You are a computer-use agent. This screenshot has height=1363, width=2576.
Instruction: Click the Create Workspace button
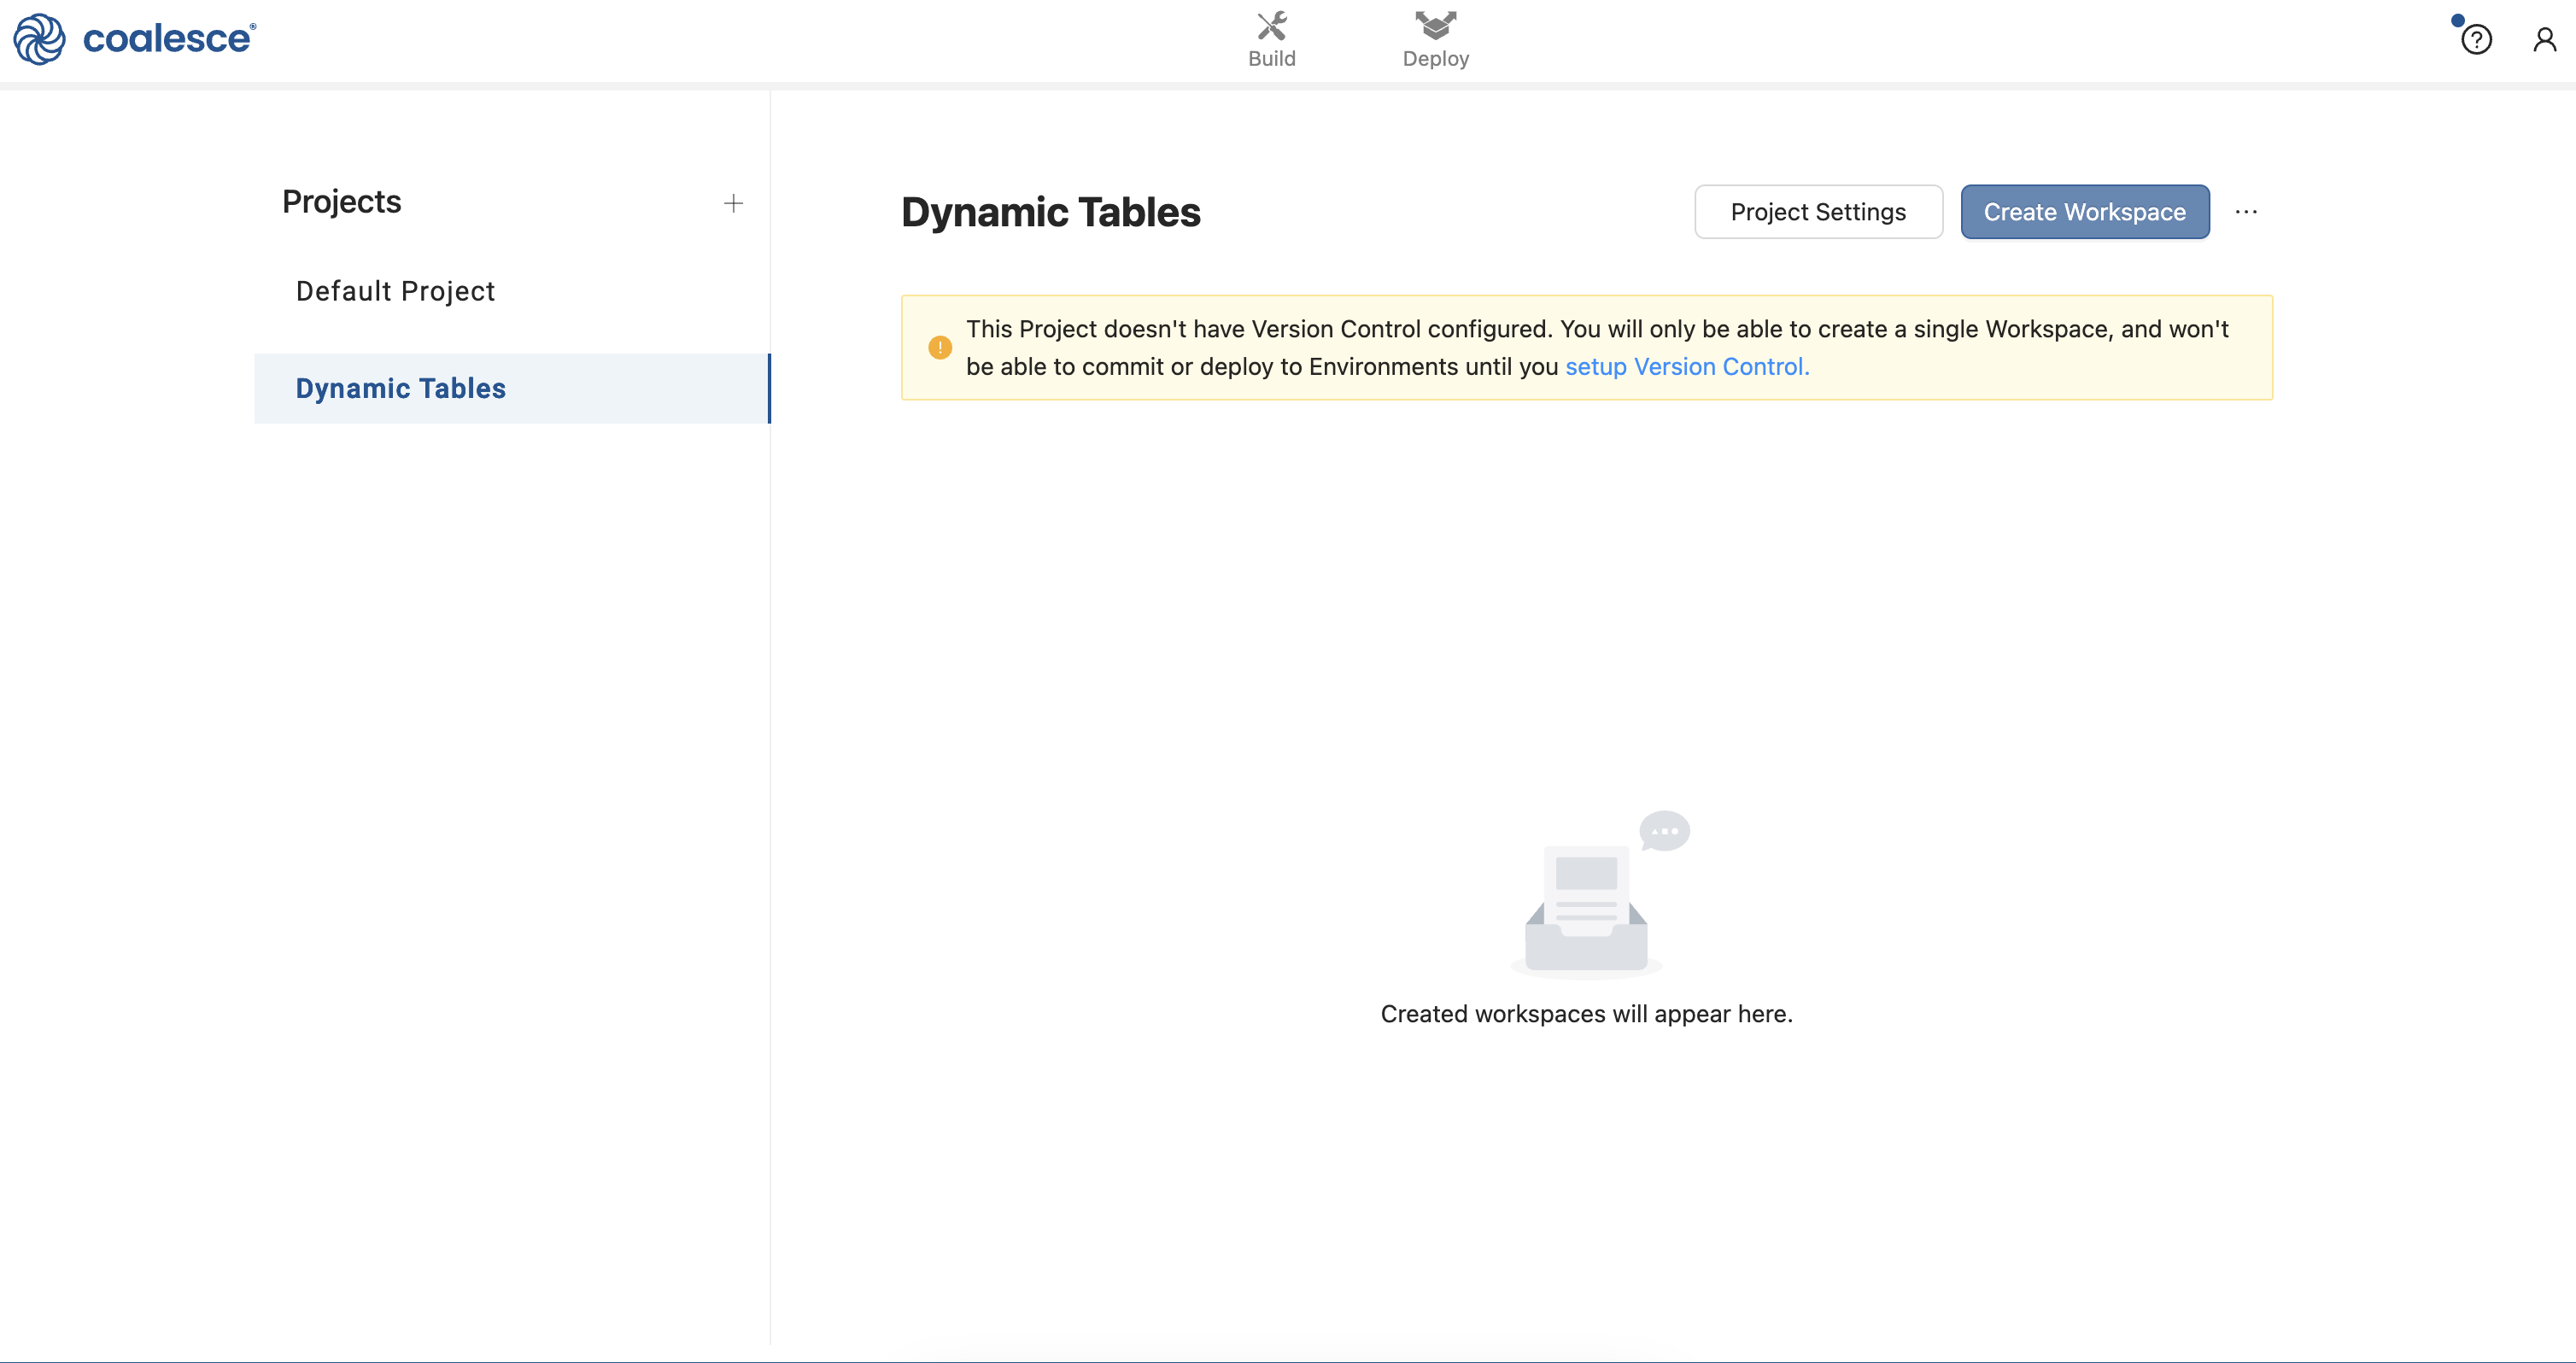2084,212
